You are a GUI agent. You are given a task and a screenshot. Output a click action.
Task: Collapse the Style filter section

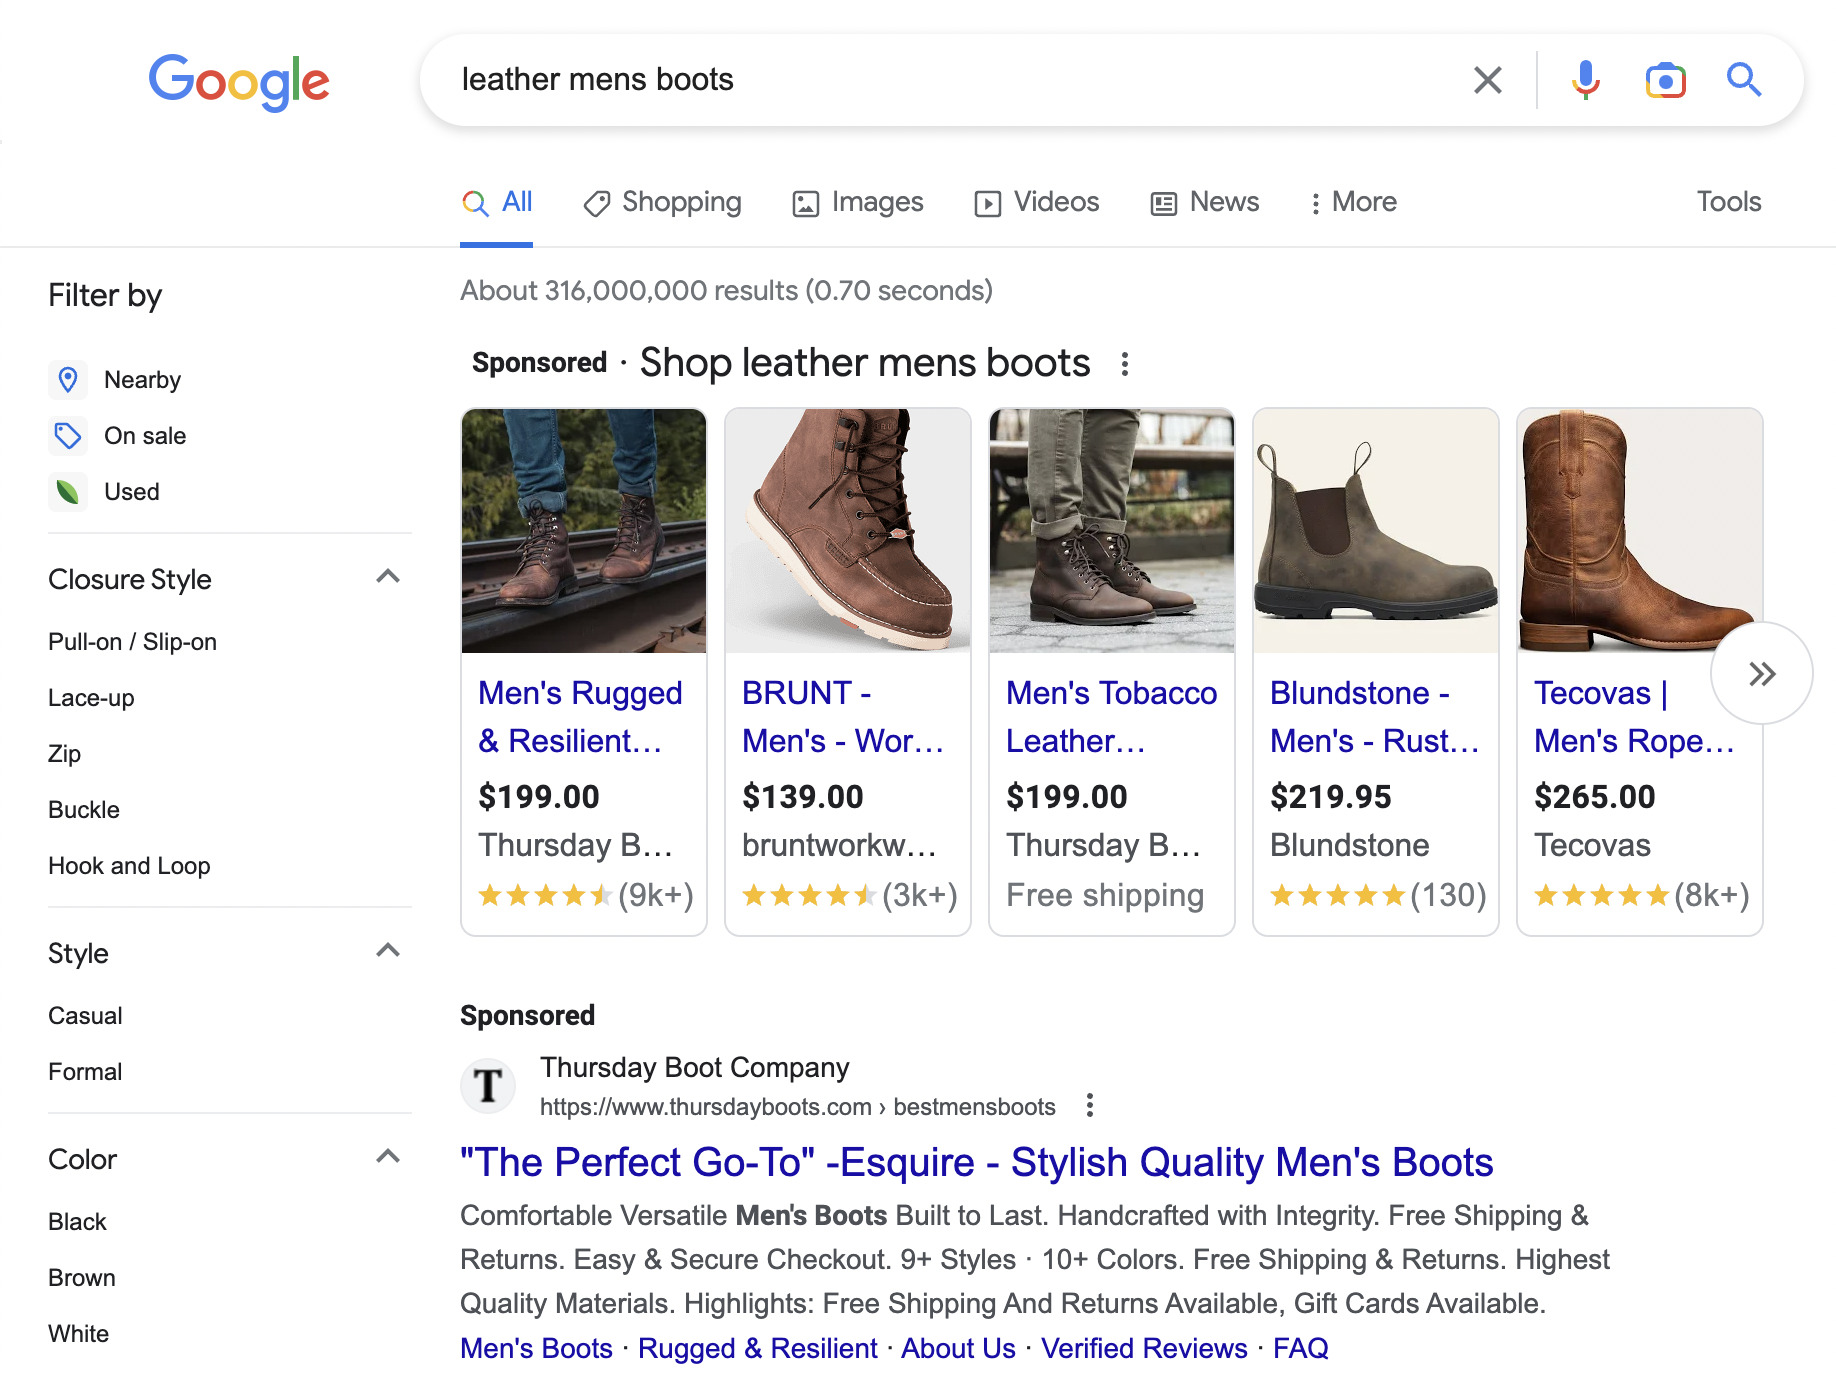388,950
